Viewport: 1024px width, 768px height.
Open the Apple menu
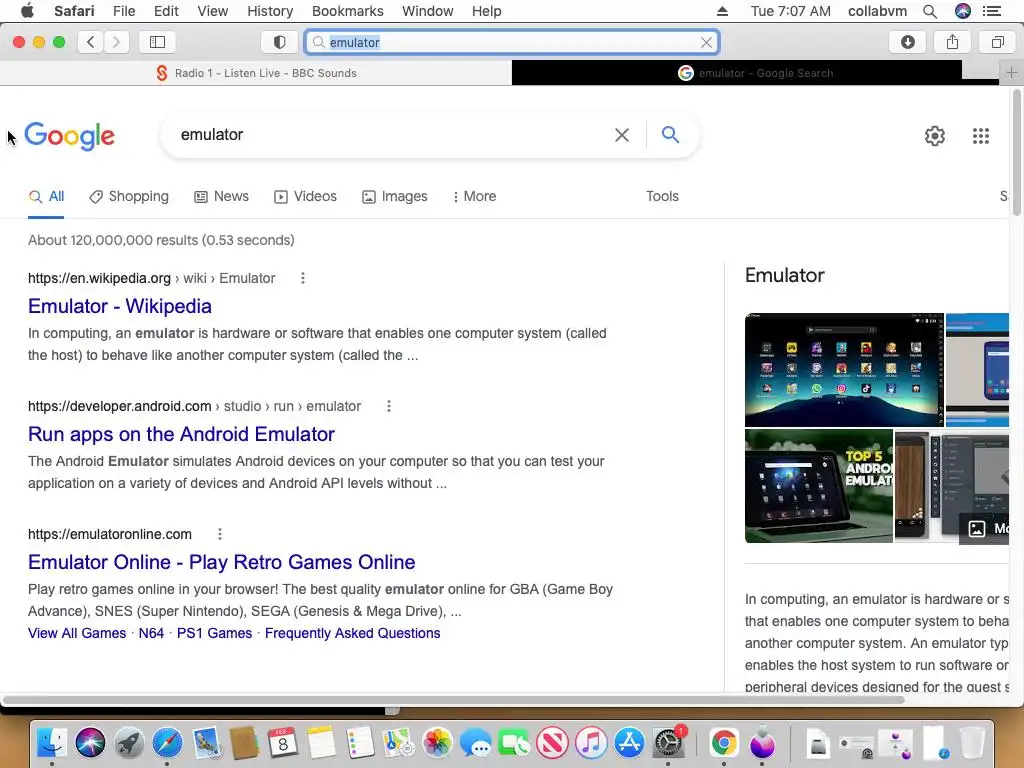click(27, 11)
